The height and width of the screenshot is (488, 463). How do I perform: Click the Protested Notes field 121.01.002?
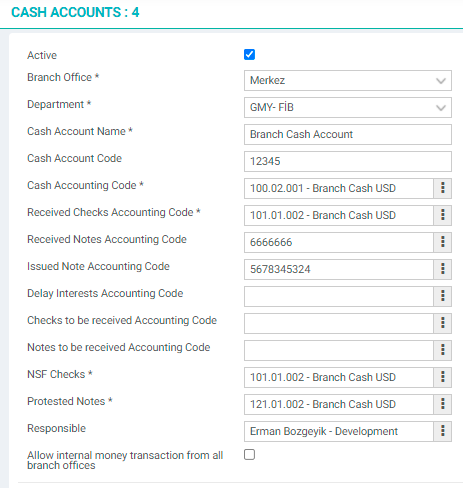(339, 404)
